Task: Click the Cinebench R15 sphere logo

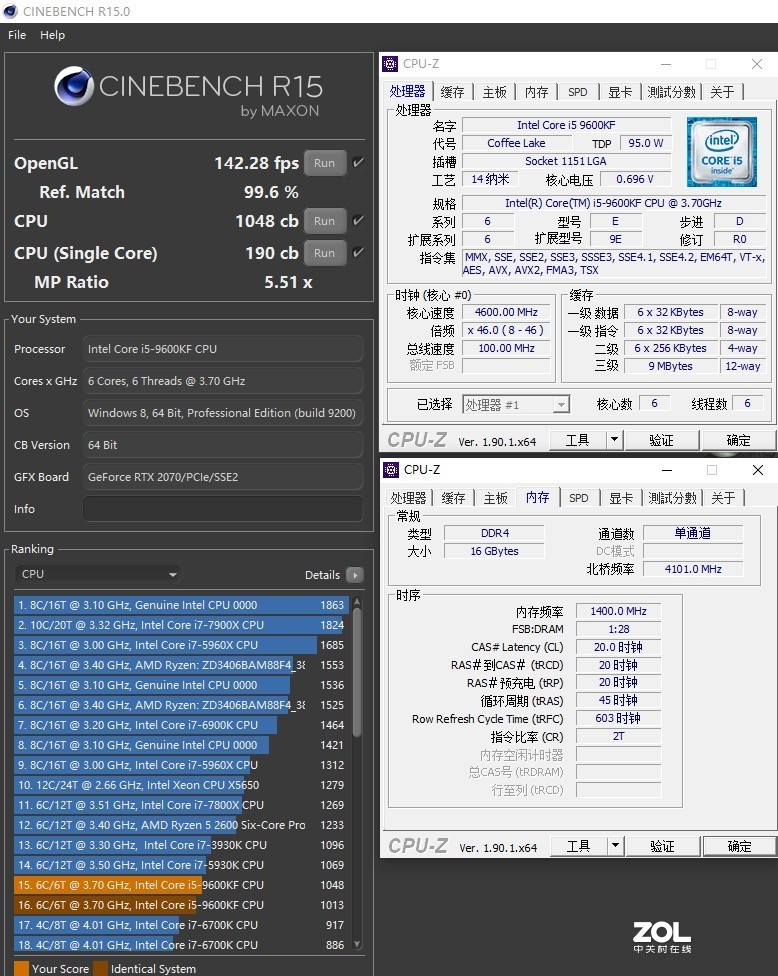Action: point(73,86)
